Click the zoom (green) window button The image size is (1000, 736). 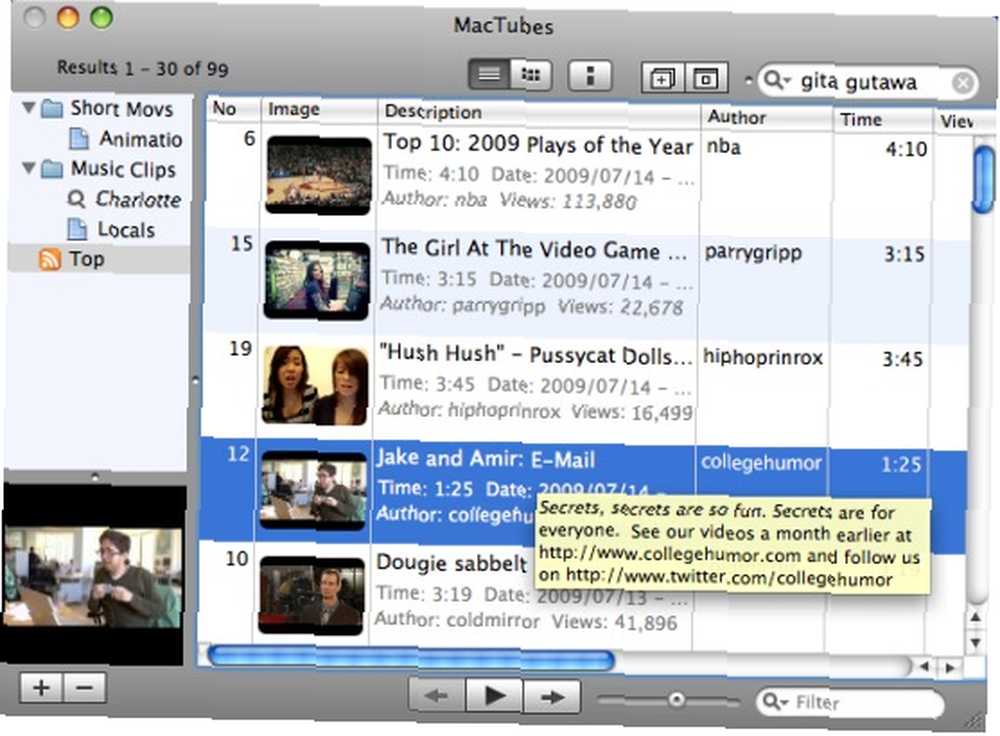coord(101,18)
